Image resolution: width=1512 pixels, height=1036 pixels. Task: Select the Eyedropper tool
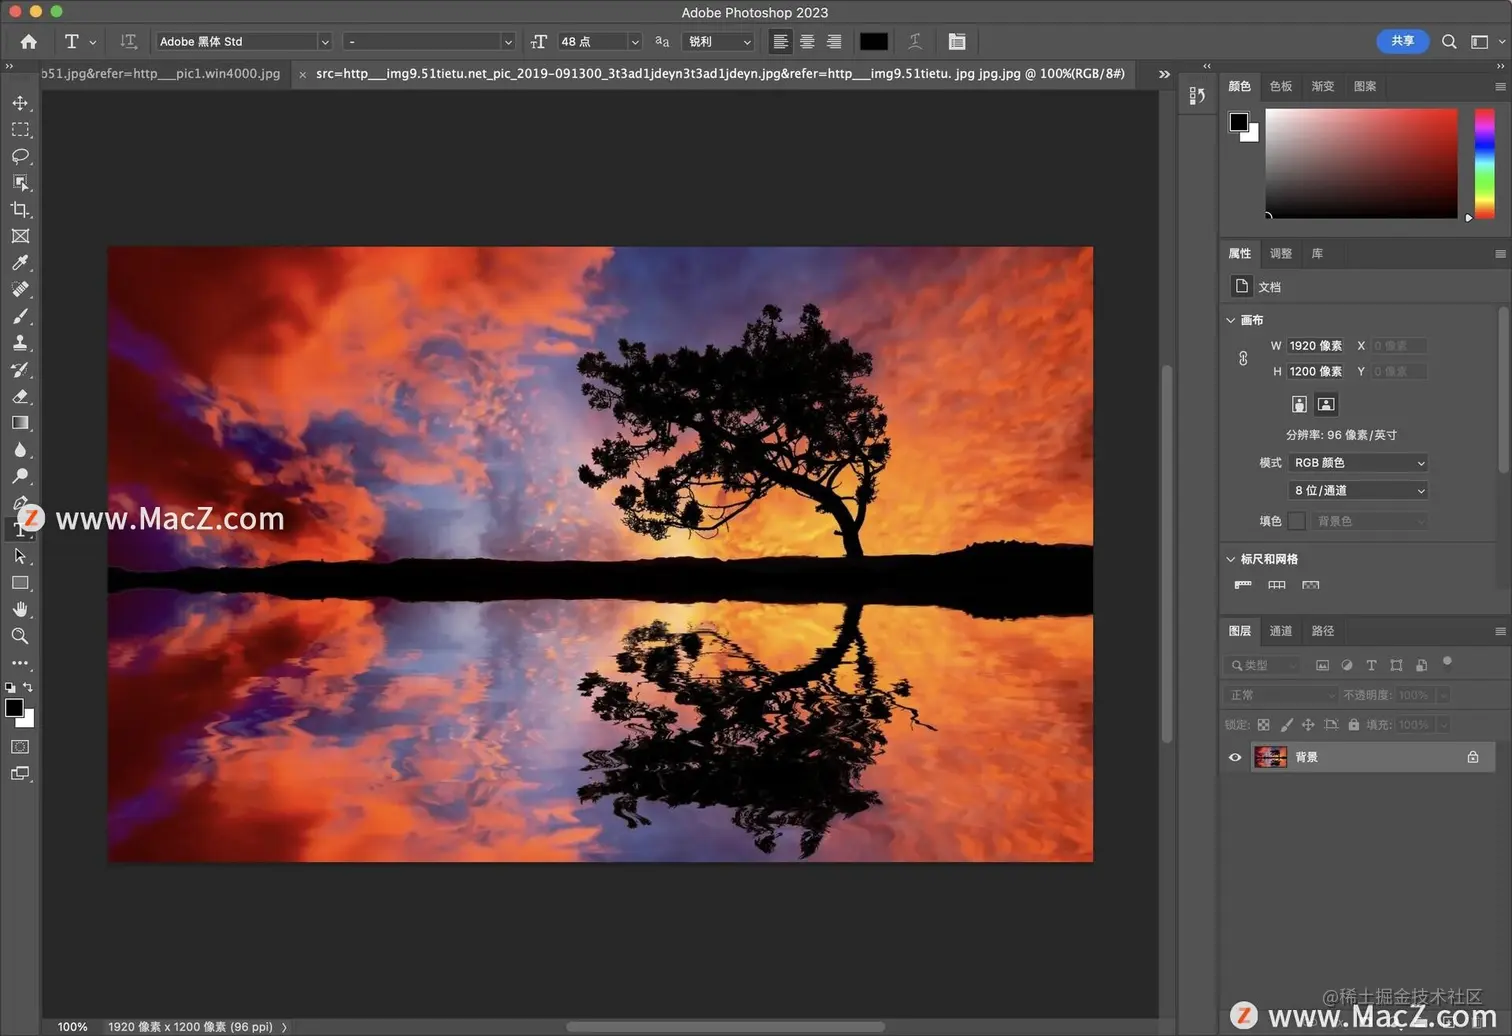point(20,263)
